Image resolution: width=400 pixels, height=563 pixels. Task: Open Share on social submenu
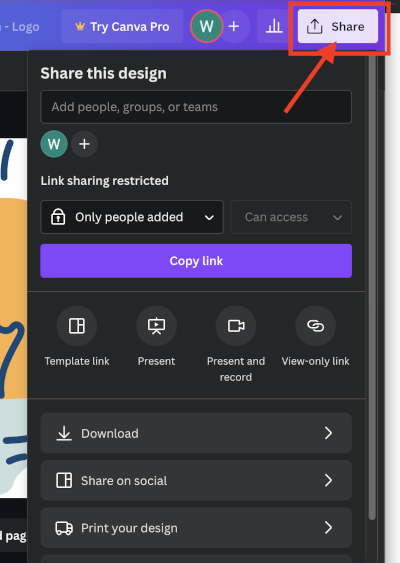click(196, 480)
